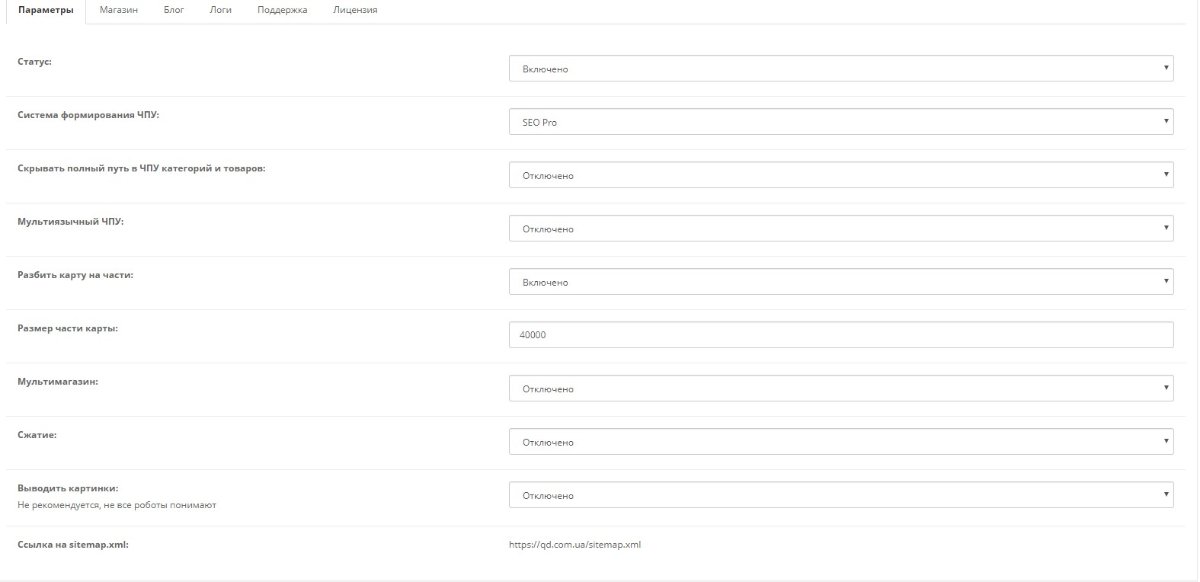Open the Выводить картинки dropdown

coord(841,495)
